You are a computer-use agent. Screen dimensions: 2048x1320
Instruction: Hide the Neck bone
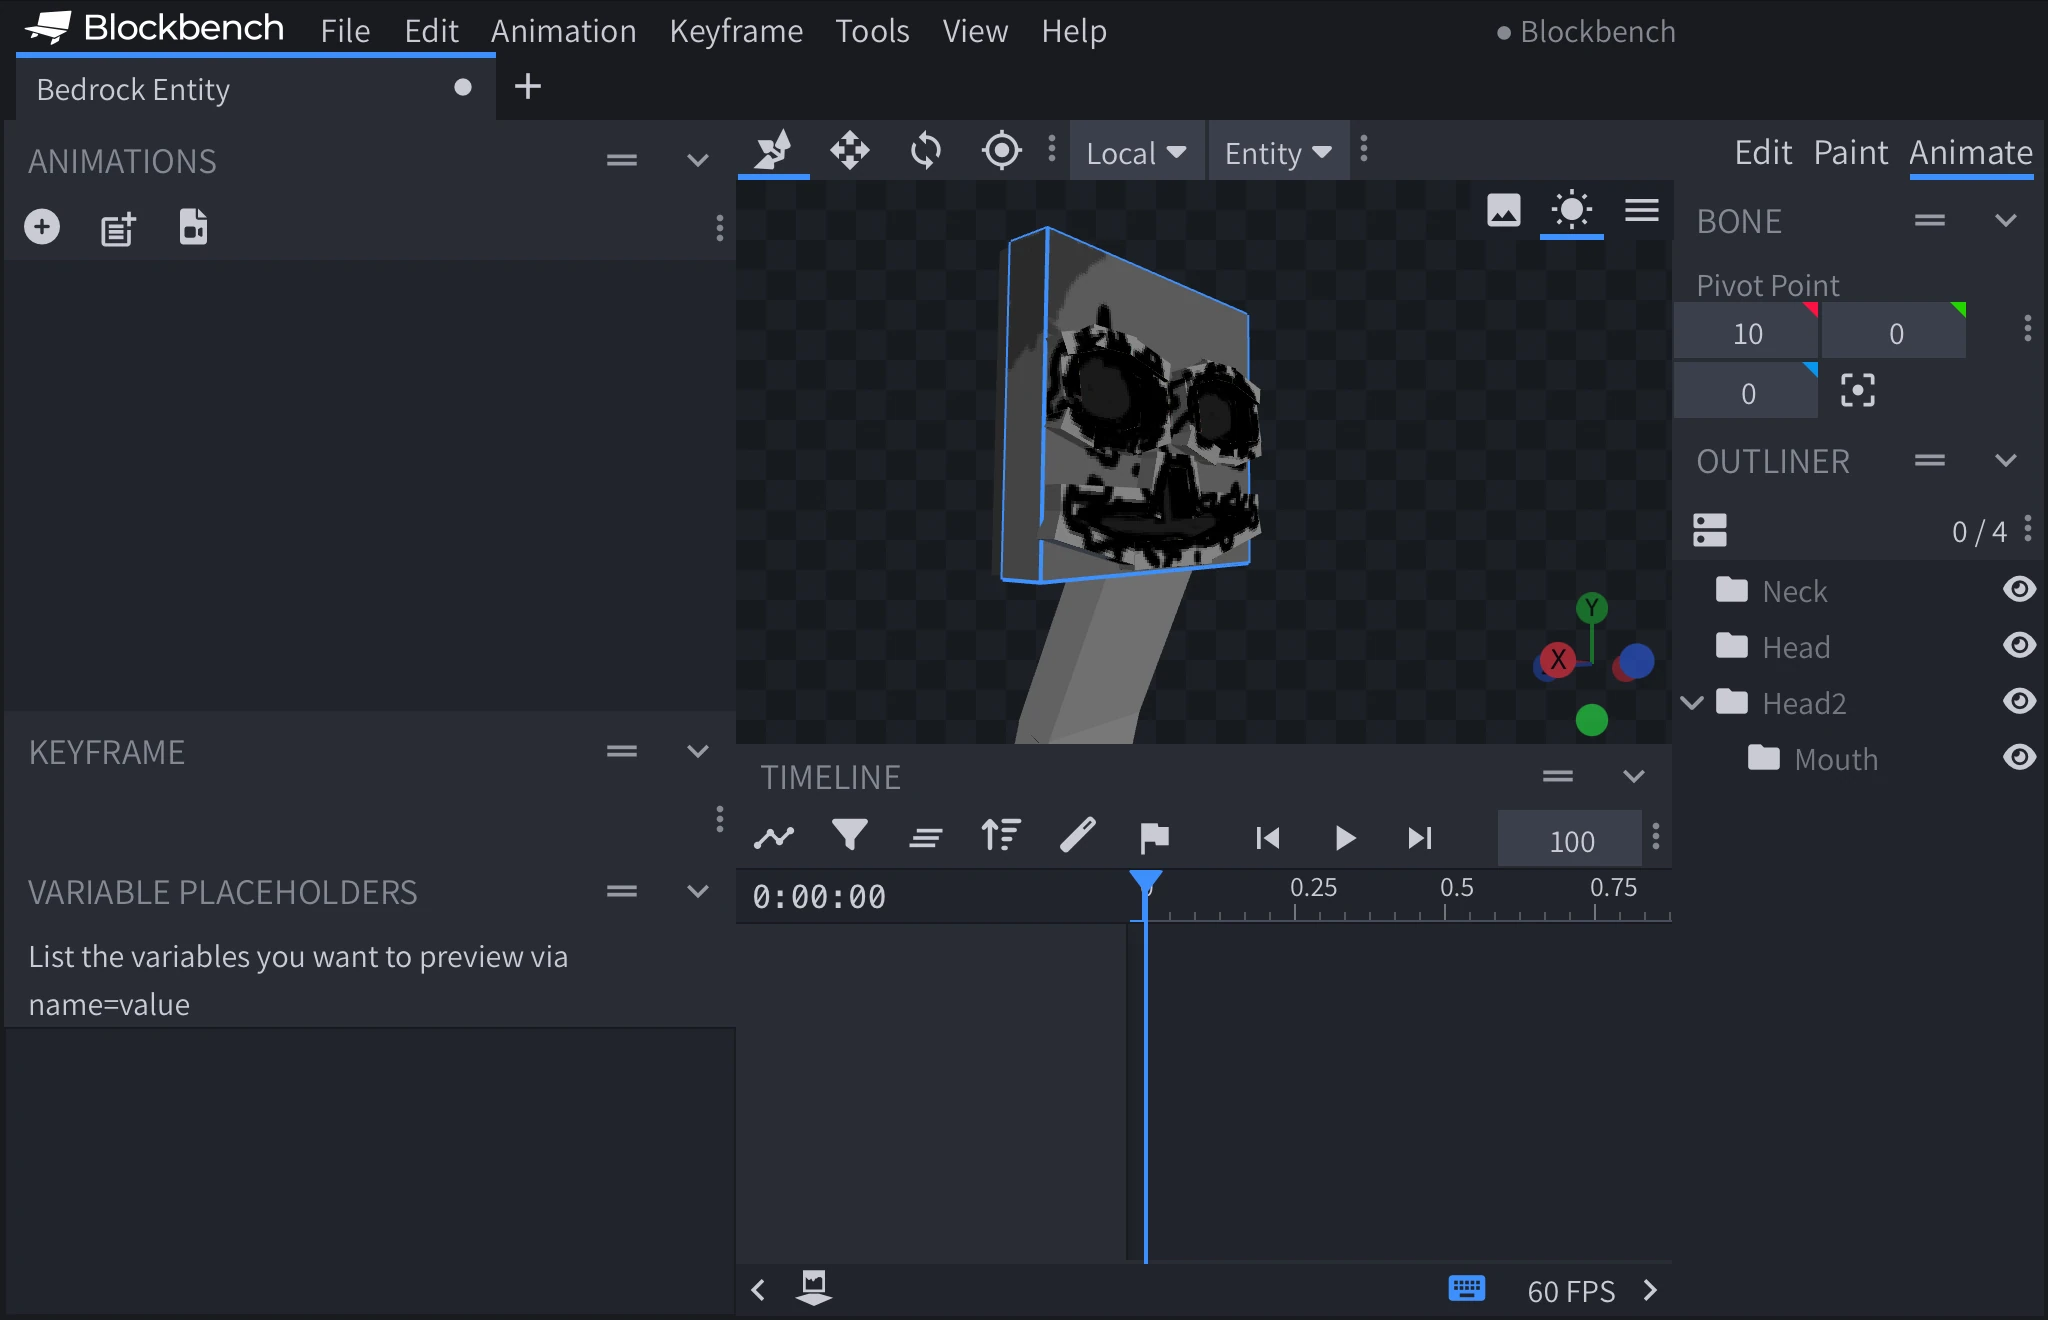[x=2020, y=590]
